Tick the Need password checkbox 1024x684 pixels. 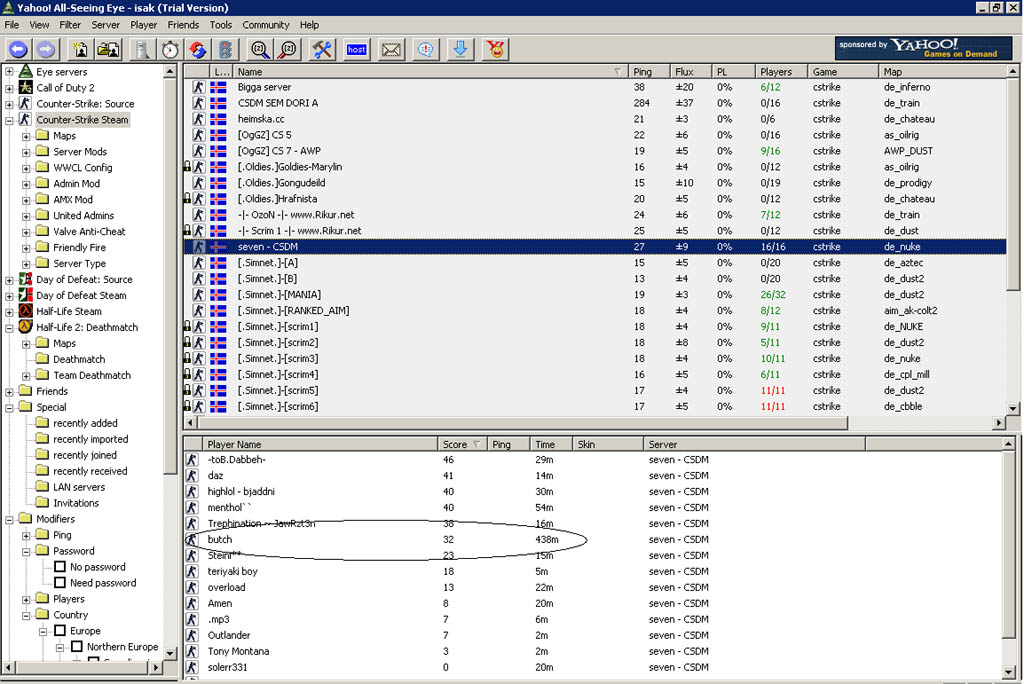[60, 582]
